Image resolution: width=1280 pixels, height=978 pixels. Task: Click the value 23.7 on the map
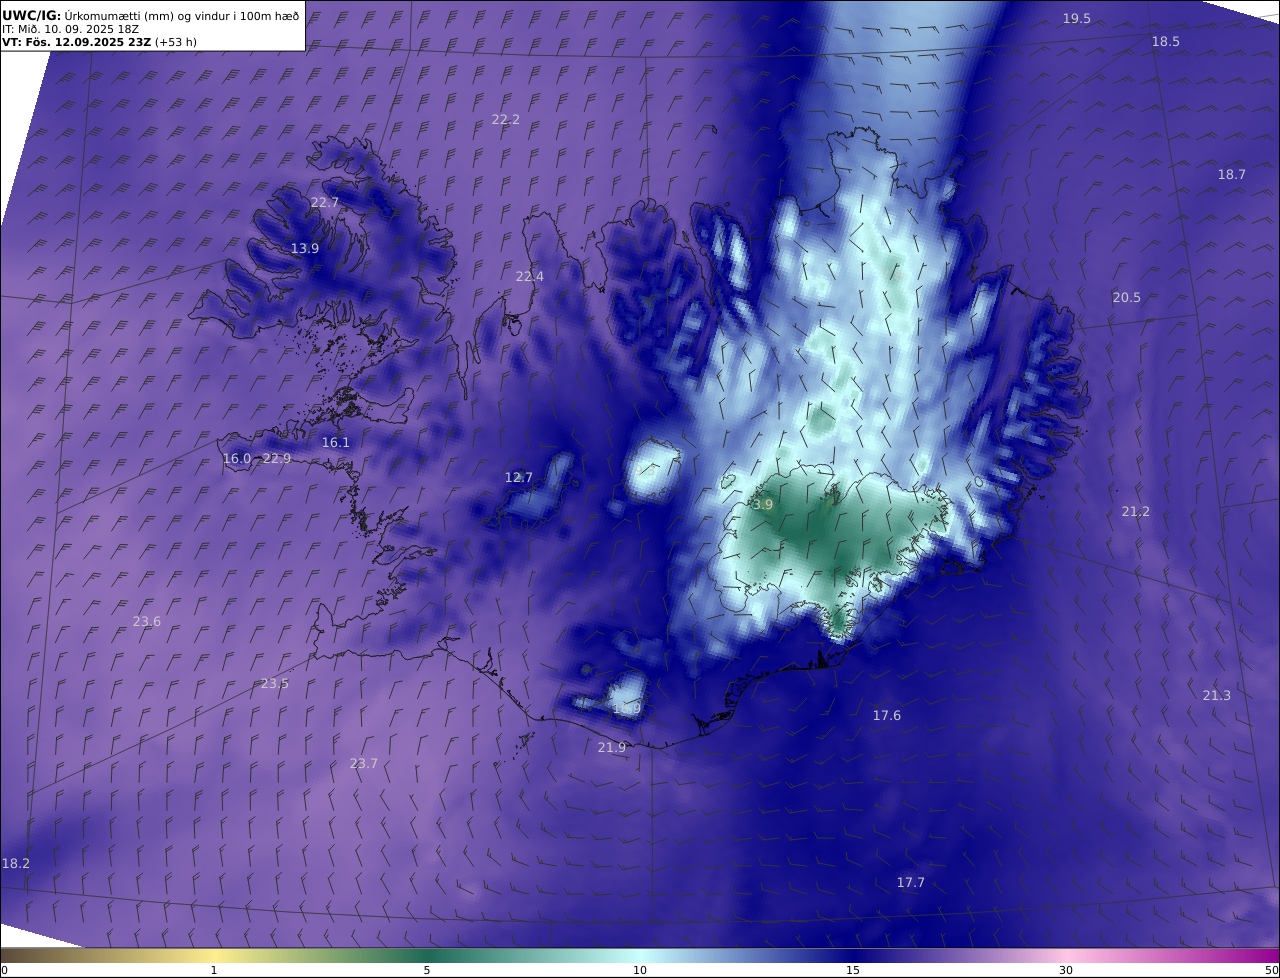364,764
